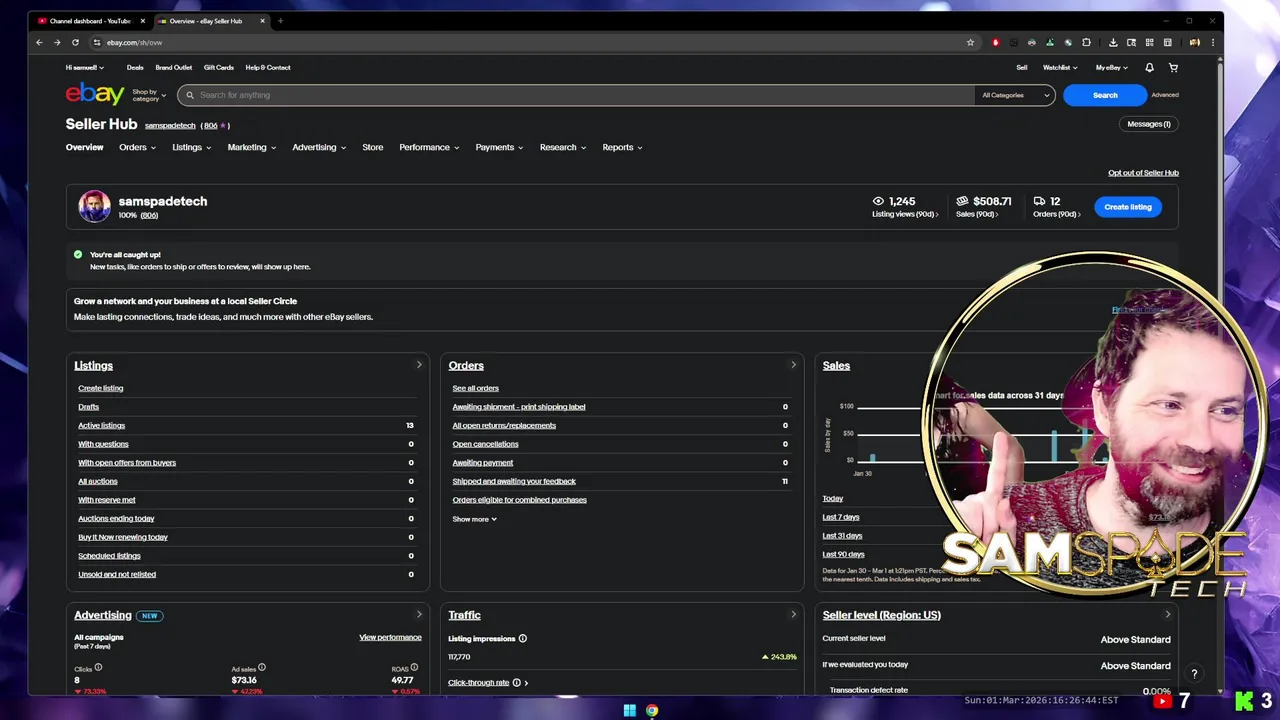
Task: Open the Orders menu in Seller Hub
Action: coord(137,147)
